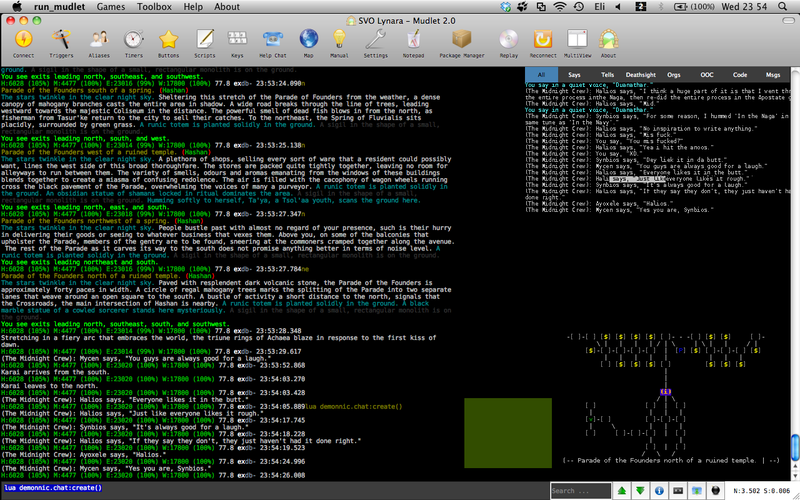This screenshot has width=800, height=500.
Task: Click the green search-up arrow button
Action: [622, 491]
